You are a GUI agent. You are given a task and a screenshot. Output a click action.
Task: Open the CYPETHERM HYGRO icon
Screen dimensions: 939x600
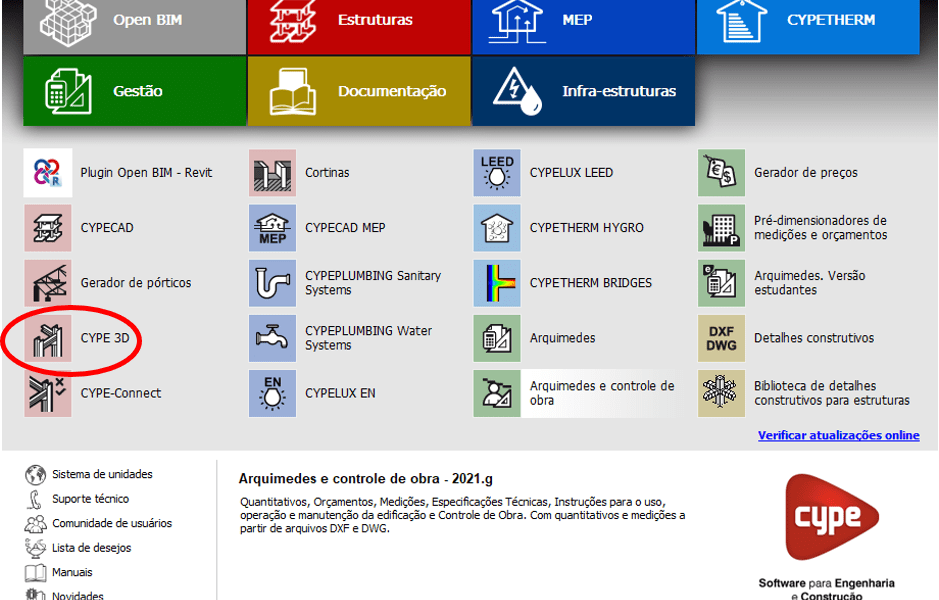[497, 228]
